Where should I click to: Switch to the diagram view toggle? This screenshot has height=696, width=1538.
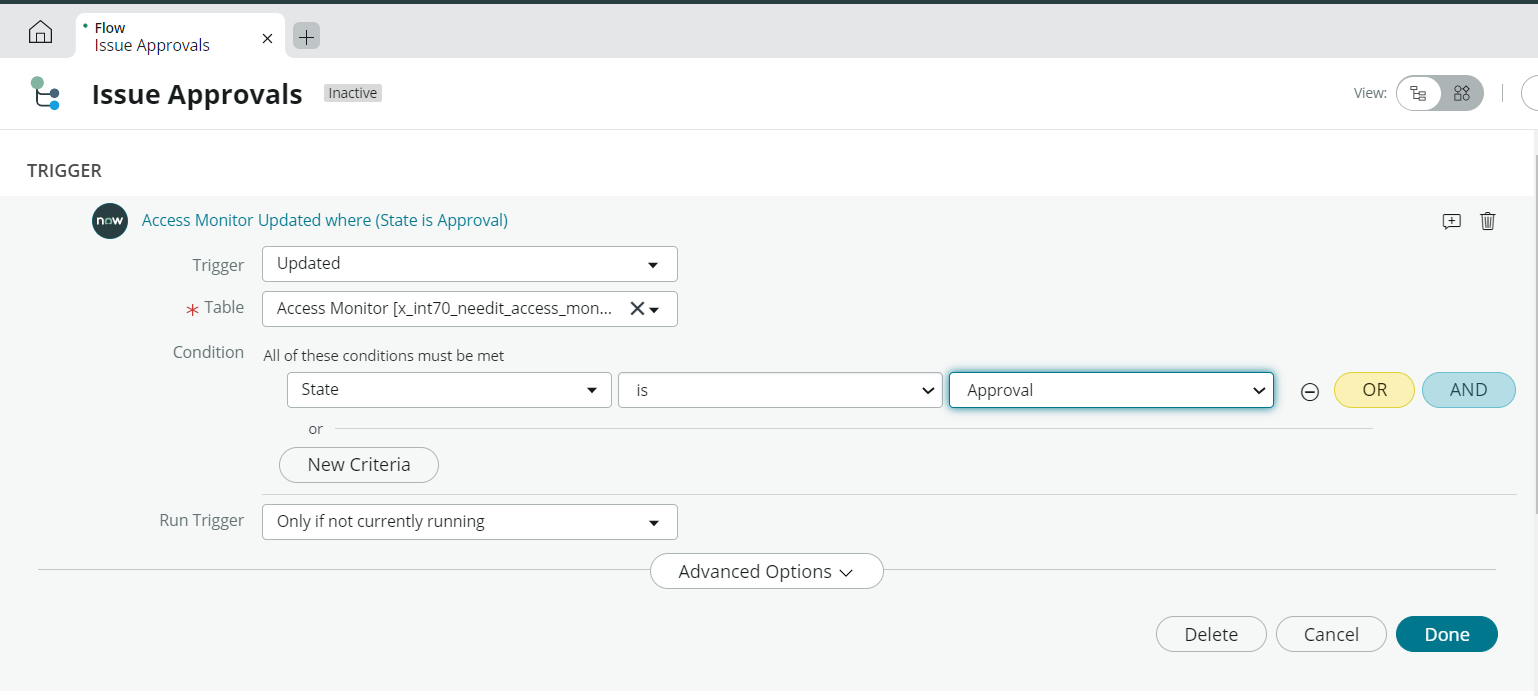pos(1418,93)
